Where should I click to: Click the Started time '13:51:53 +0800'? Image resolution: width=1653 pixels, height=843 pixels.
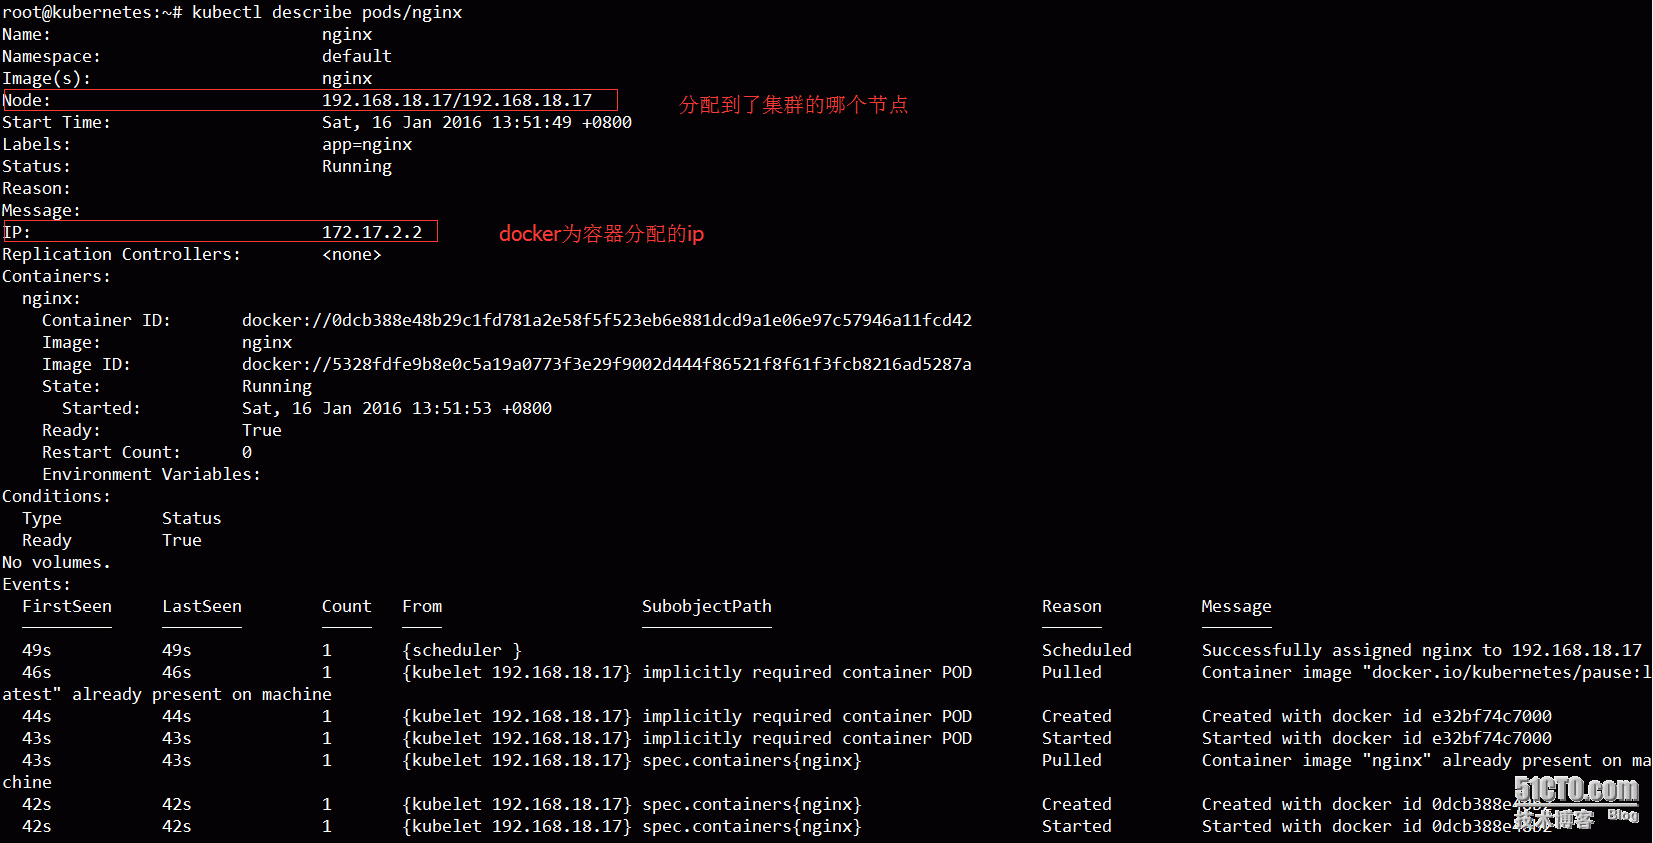coord(482,409)
